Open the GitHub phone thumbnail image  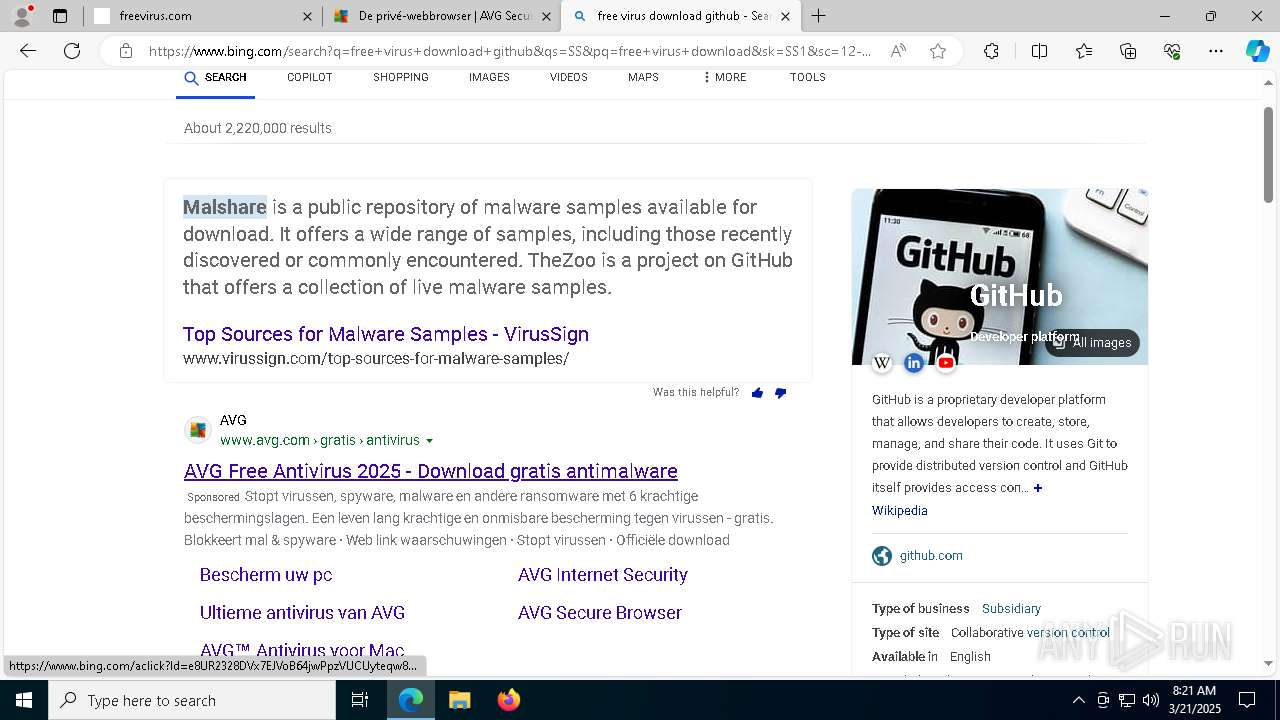(x=1000, y=277)
